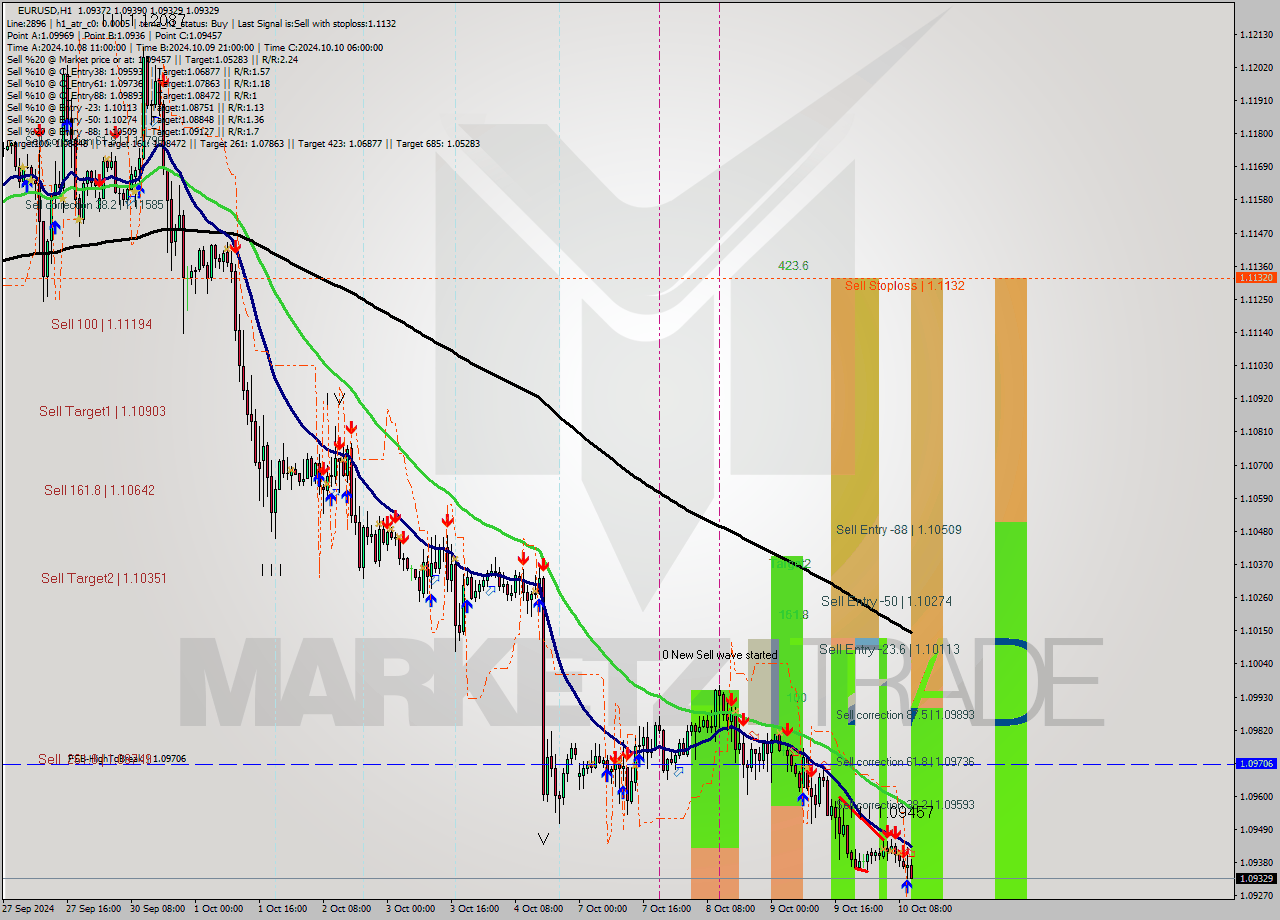The height and width of the screenshot is (920, 1280).
Task: Select the 'Sell Entry -50 | 1.10274' label
Action: pos(886,601)
